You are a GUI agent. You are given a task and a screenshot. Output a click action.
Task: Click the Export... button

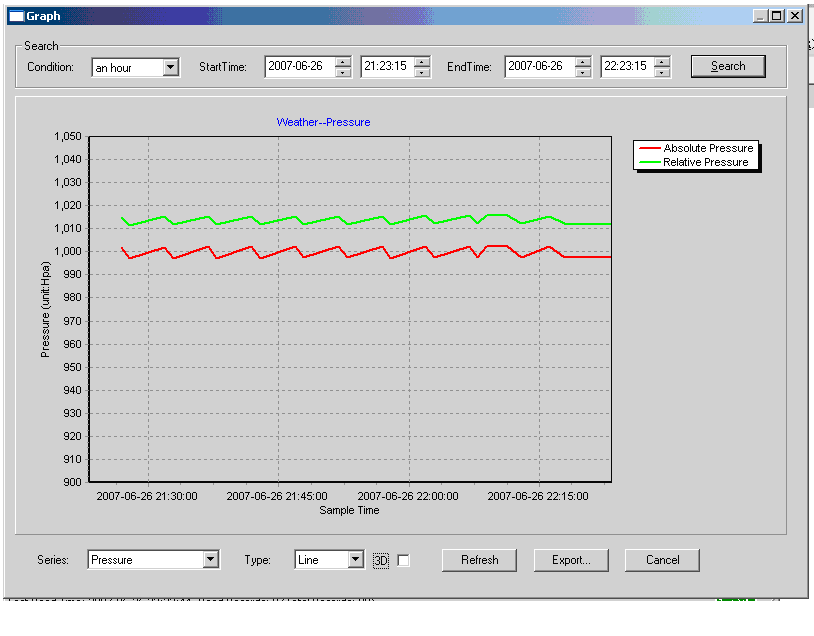click(x=571, y=560)
